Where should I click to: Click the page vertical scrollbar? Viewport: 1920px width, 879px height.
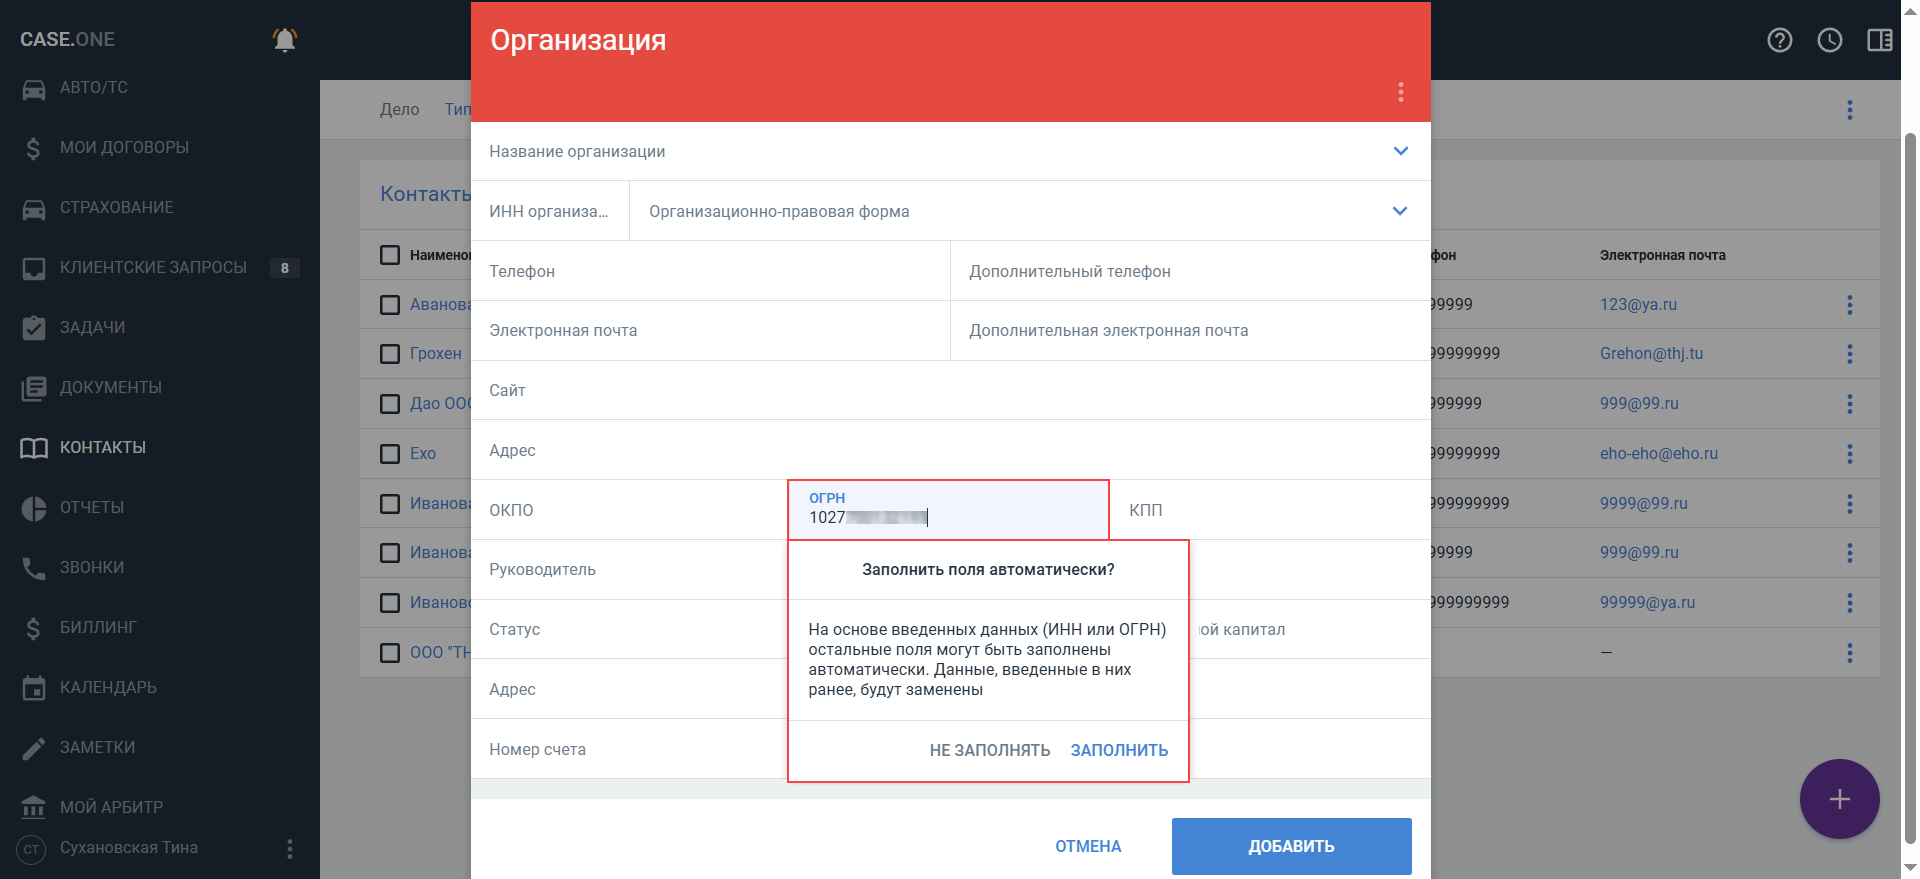[1910, 480]
